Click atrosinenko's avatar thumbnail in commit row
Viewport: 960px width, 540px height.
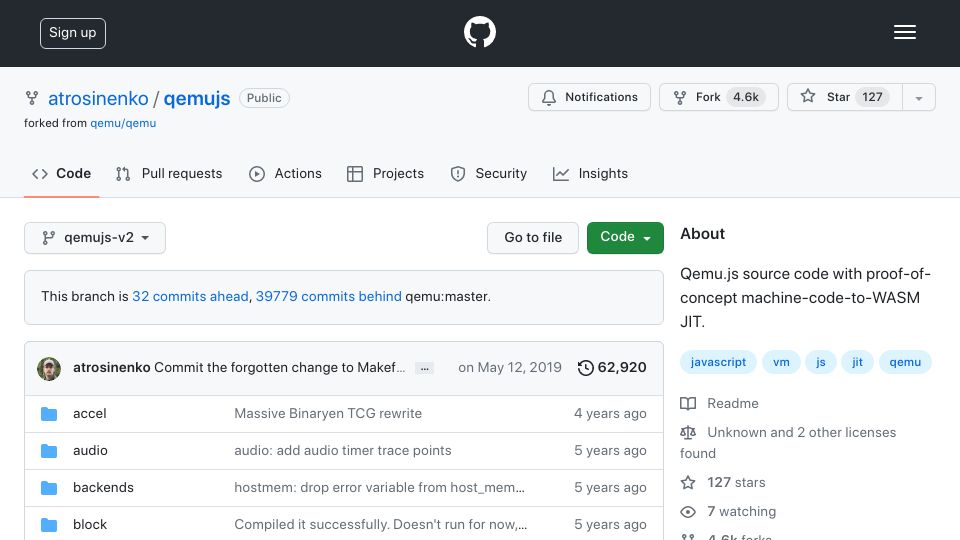[x=49, y=369]
